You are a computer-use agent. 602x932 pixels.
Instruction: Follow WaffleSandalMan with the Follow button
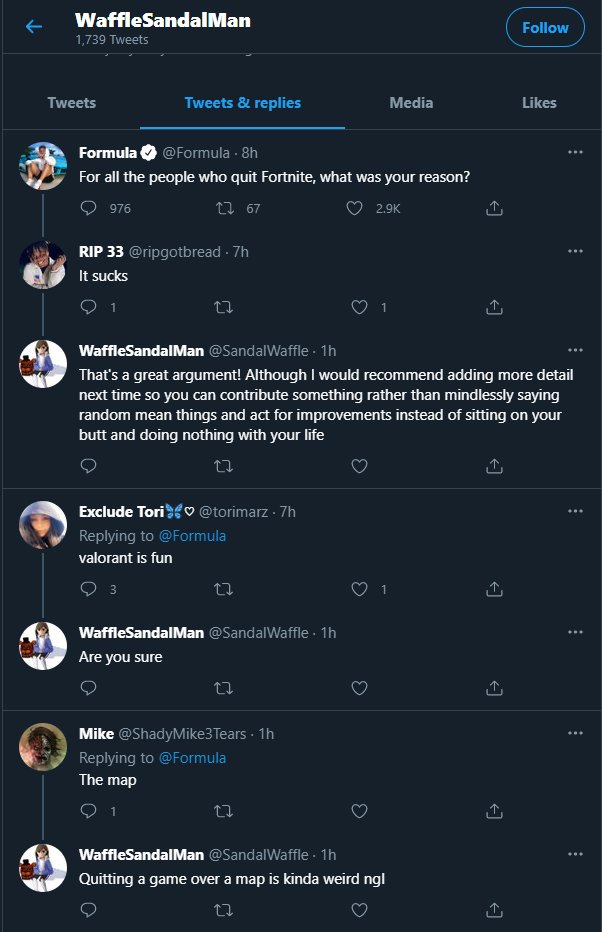[x=545, y=28]
